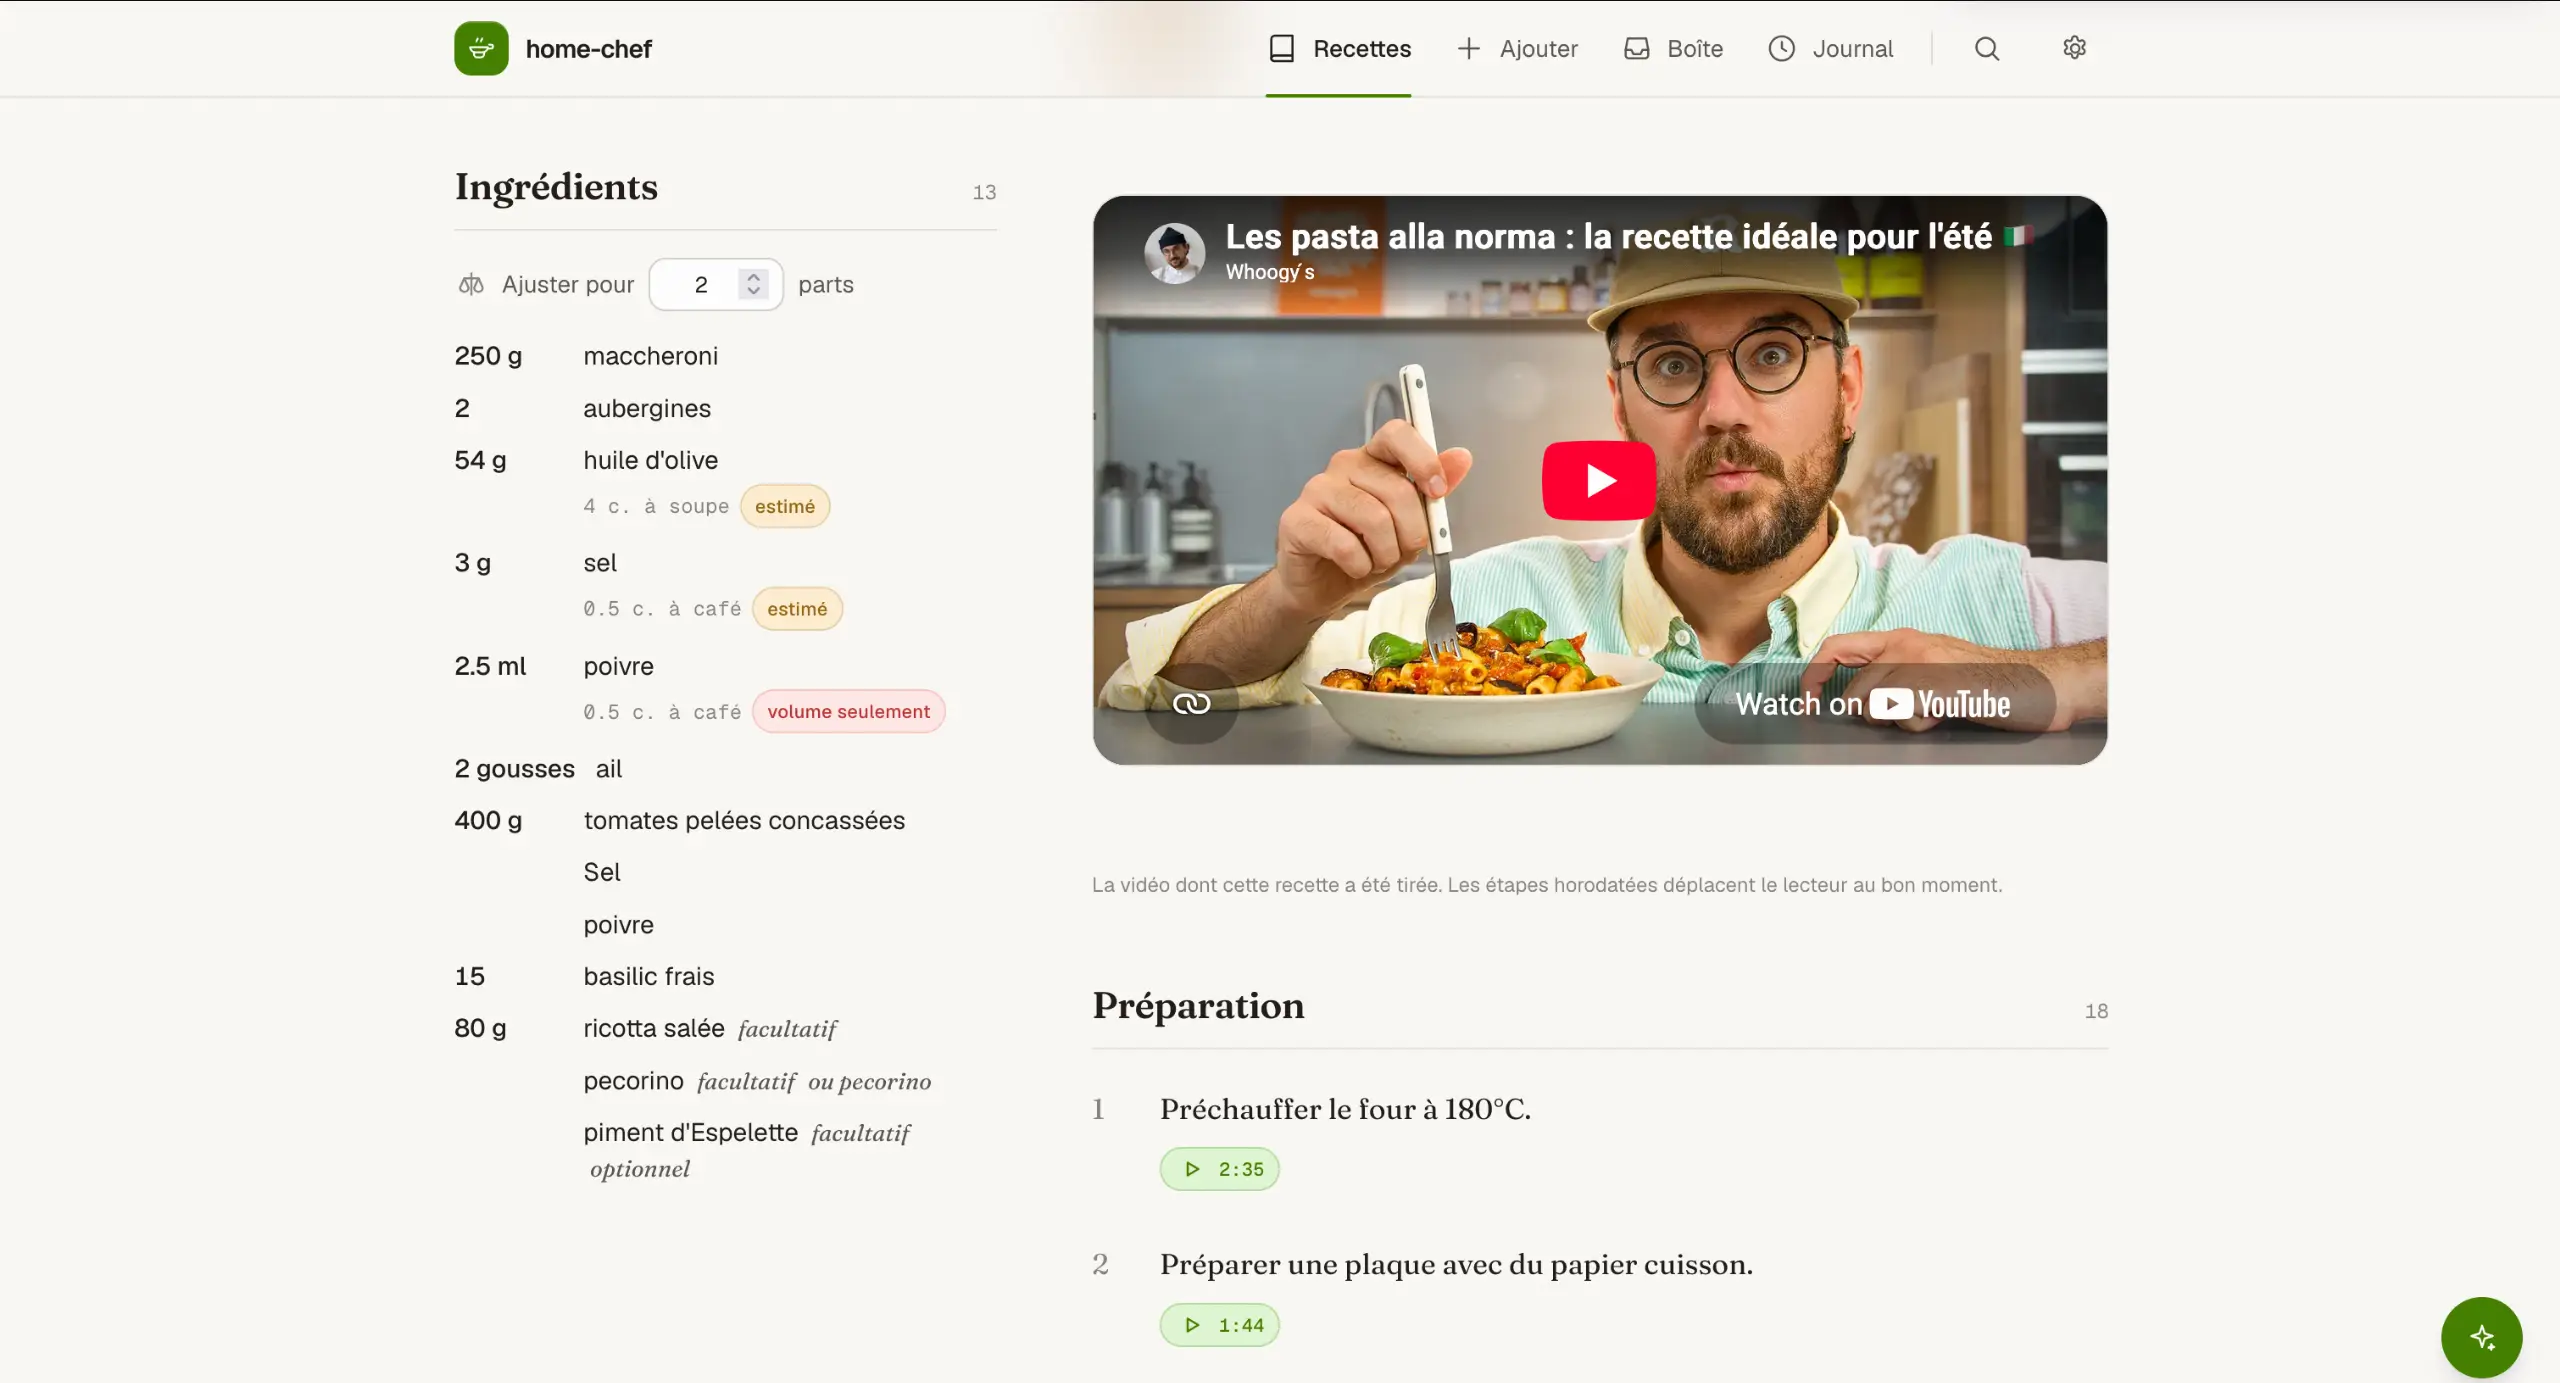Click the '2.5 ml' poivre quantity
This screenshot has height=1383, width=2560.
click(x=490, y=666)
